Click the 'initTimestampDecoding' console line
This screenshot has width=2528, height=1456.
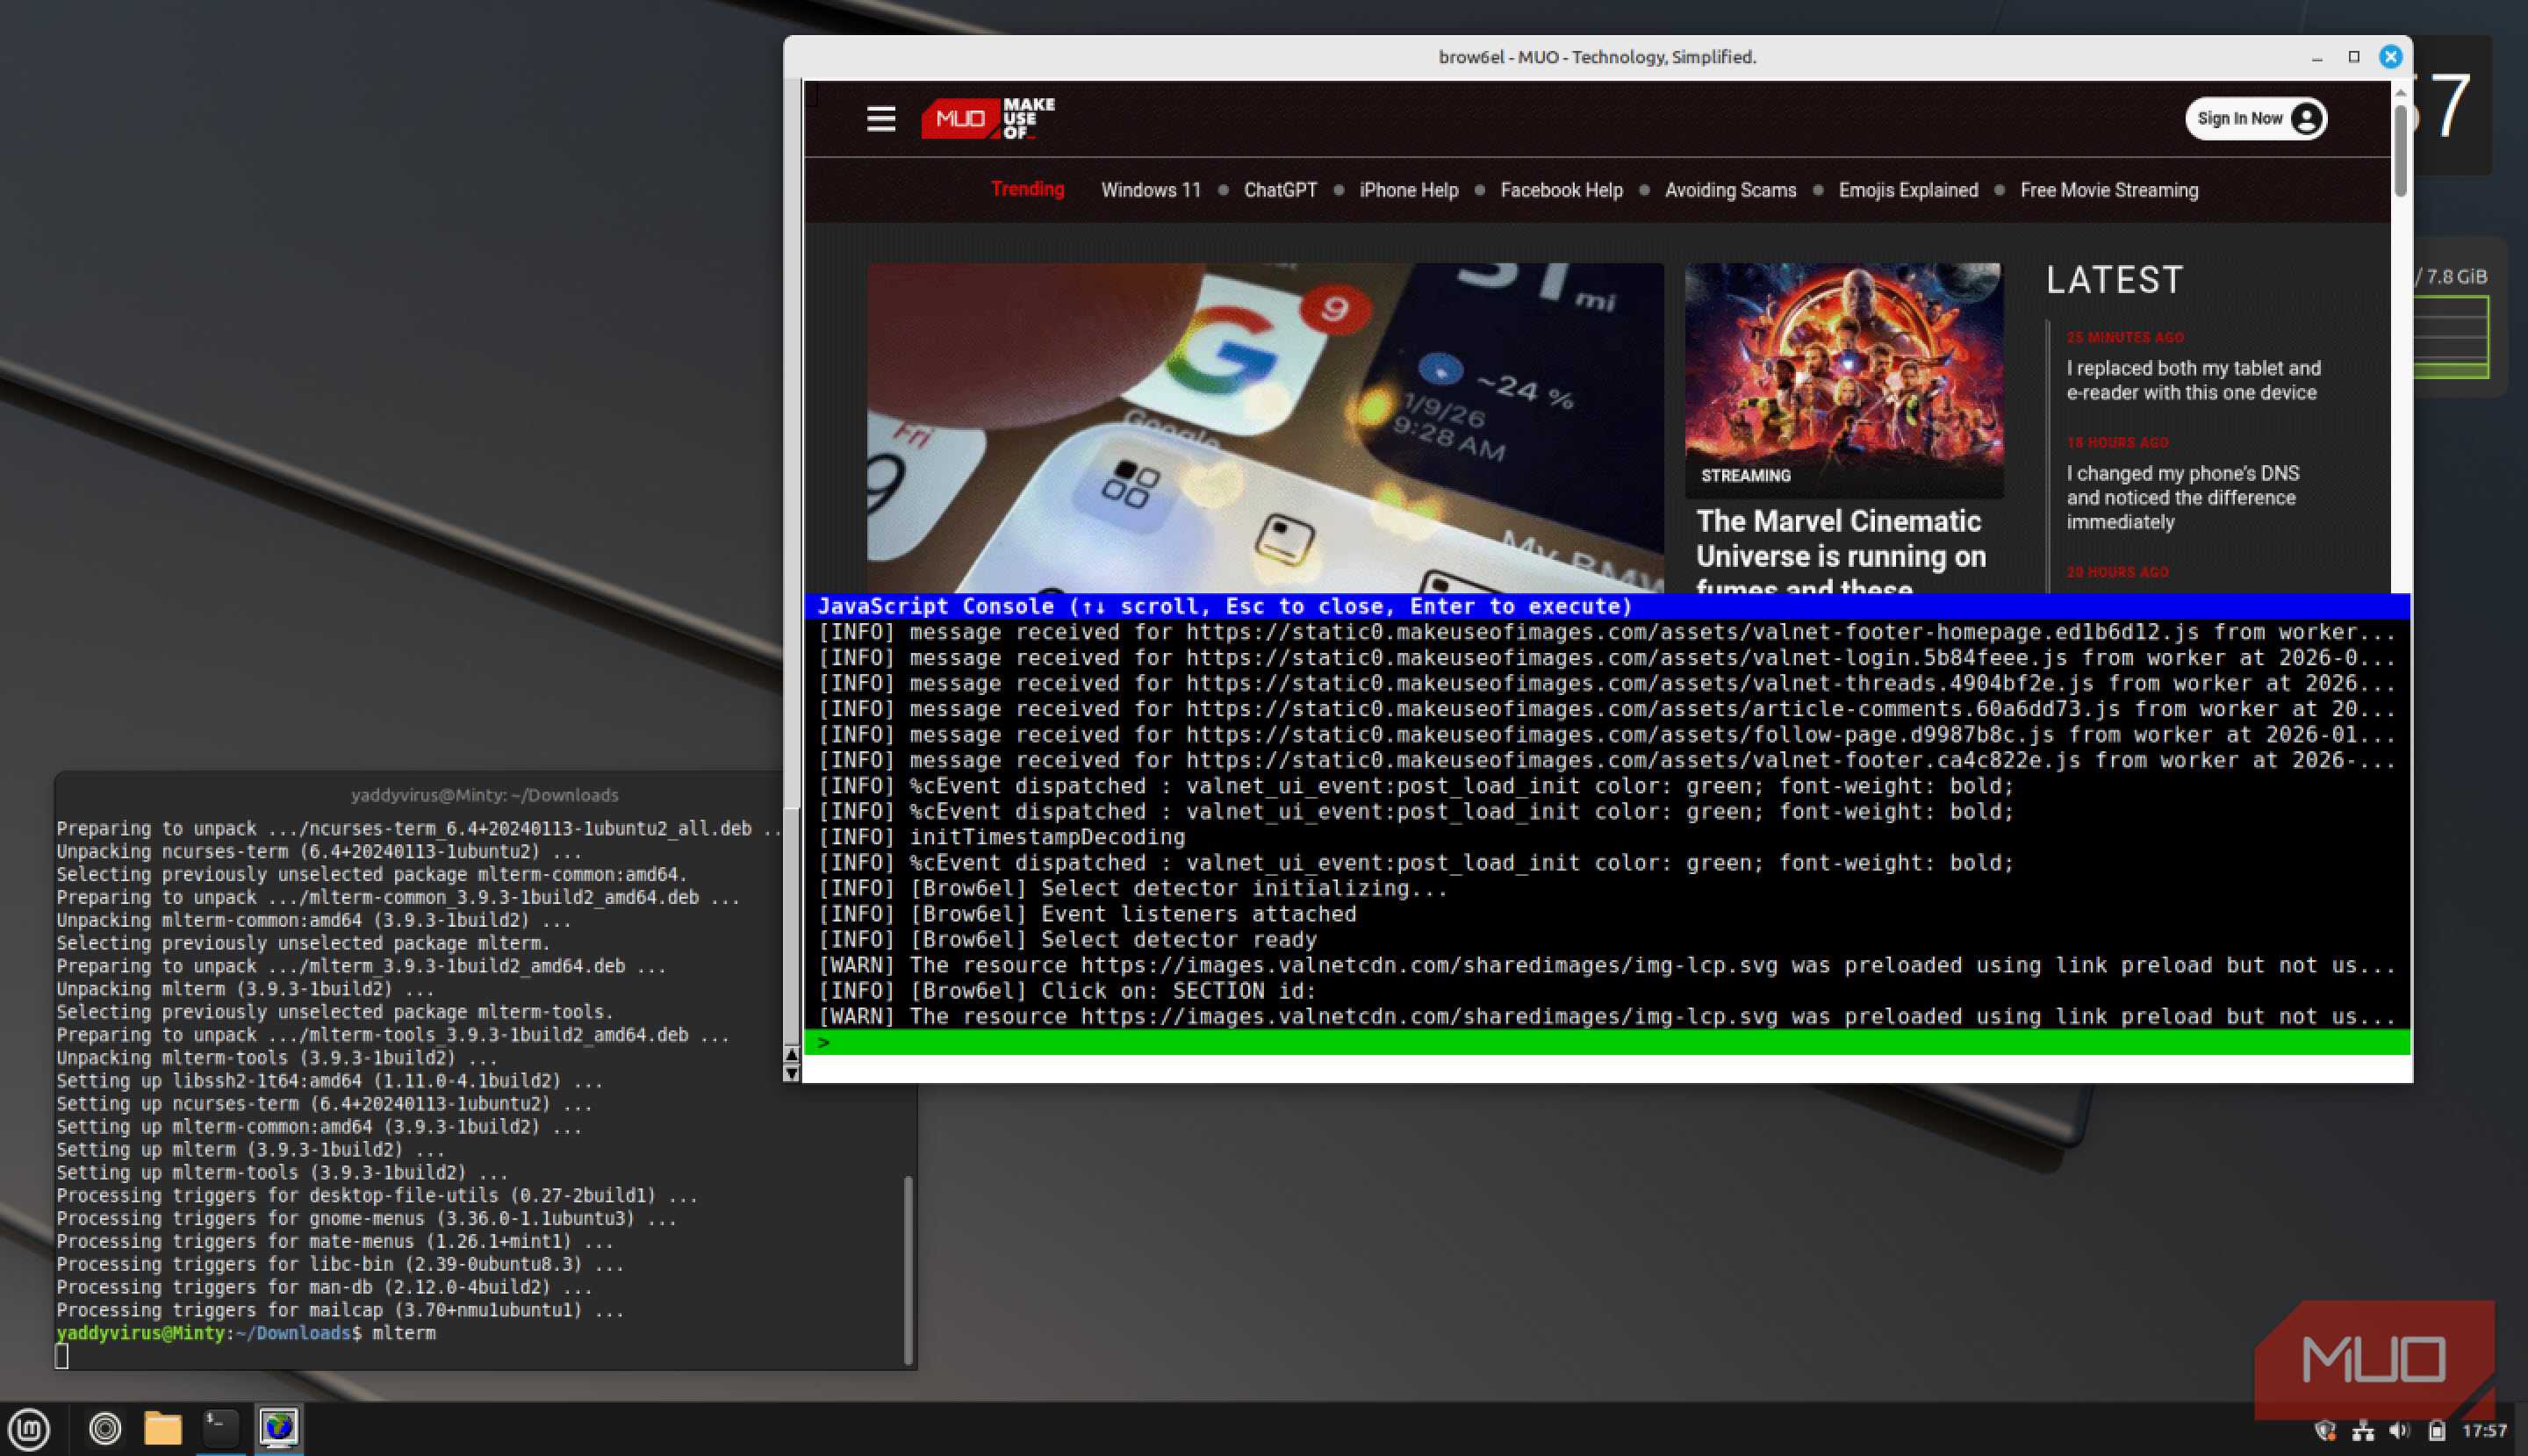1001,837
